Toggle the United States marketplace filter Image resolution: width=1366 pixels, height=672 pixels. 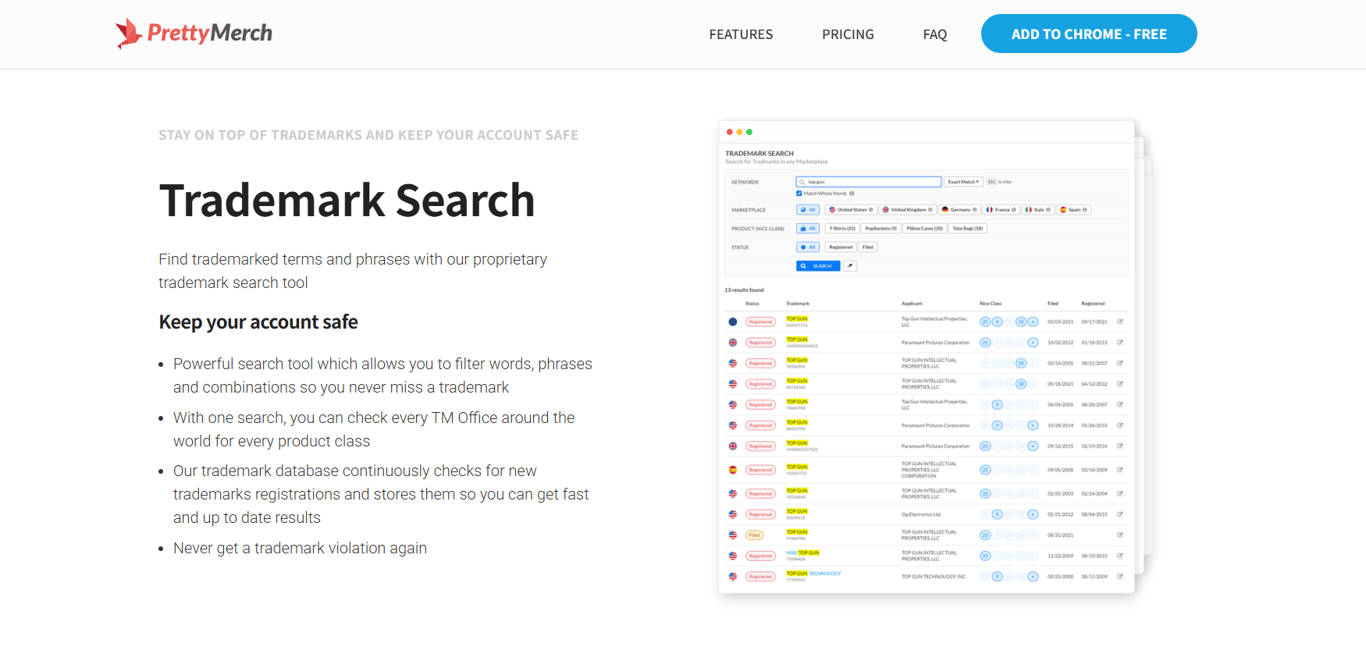[851, 210]
